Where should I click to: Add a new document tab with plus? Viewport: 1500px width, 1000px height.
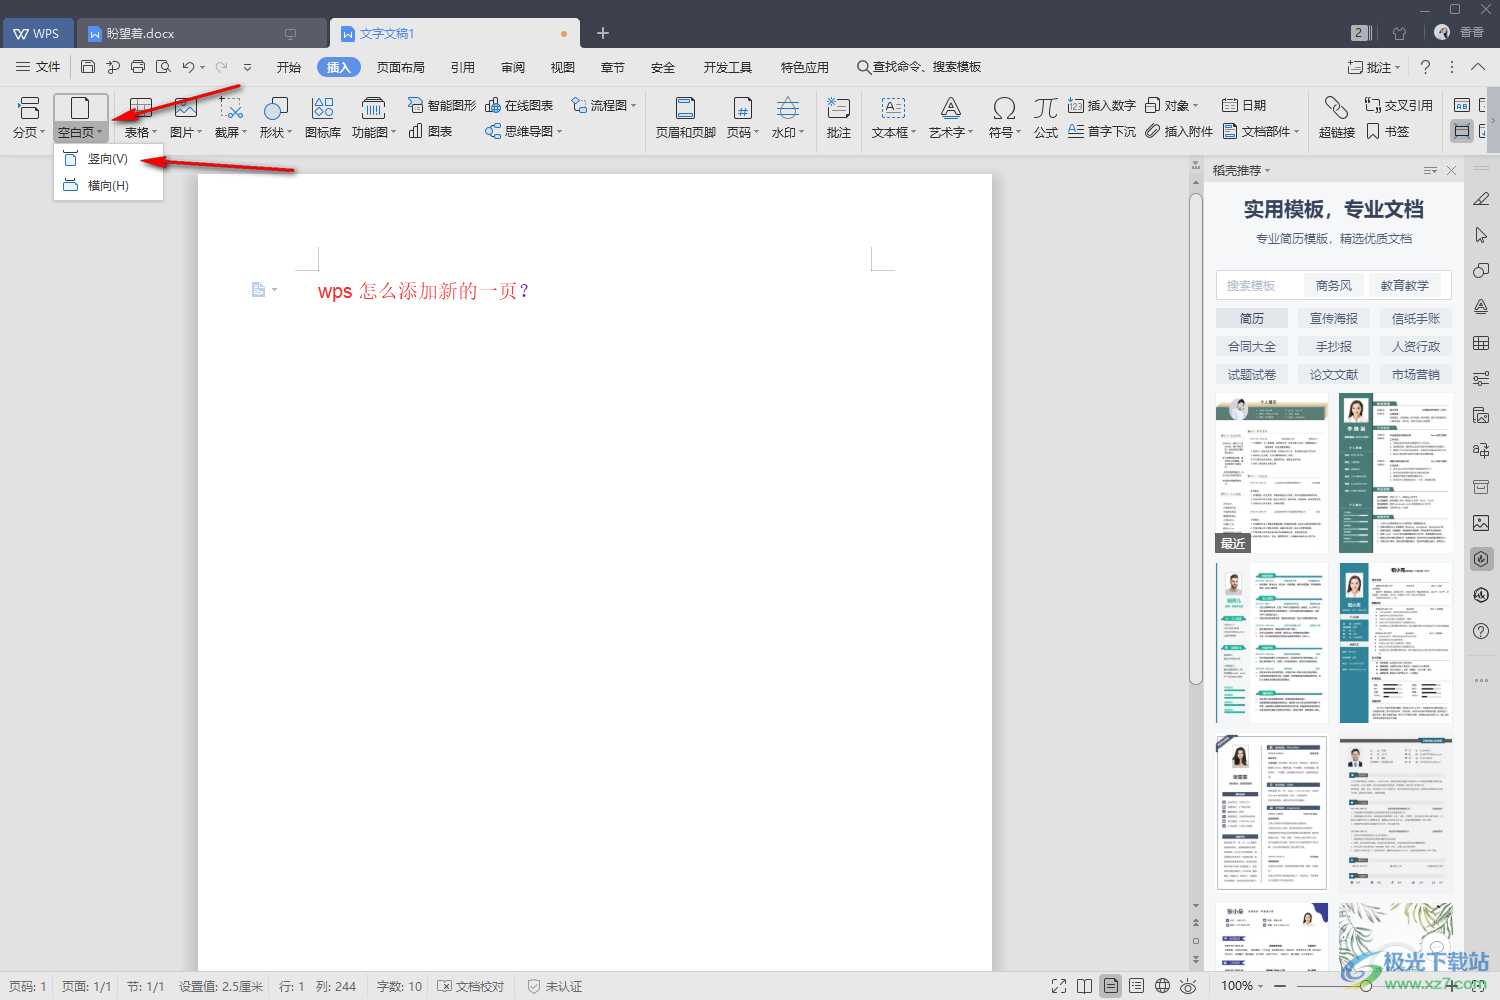[603, 33]
